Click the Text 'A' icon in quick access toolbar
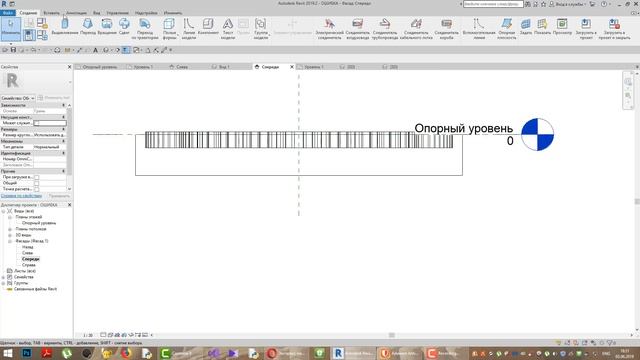640x360 pixels. [x=96, y=50]
